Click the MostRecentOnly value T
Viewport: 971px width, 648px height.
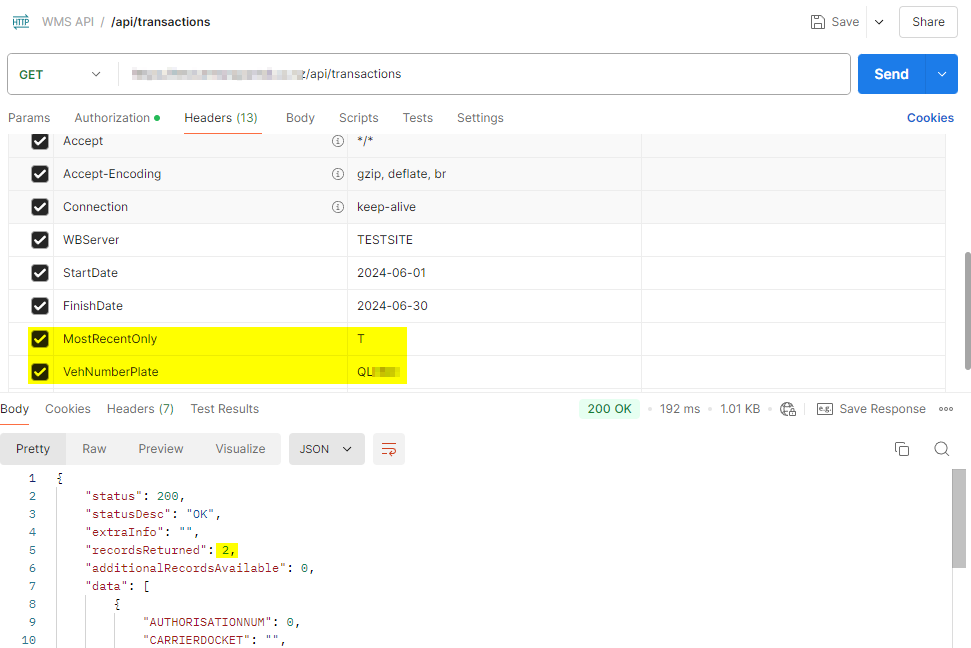[x=361, y=339]
